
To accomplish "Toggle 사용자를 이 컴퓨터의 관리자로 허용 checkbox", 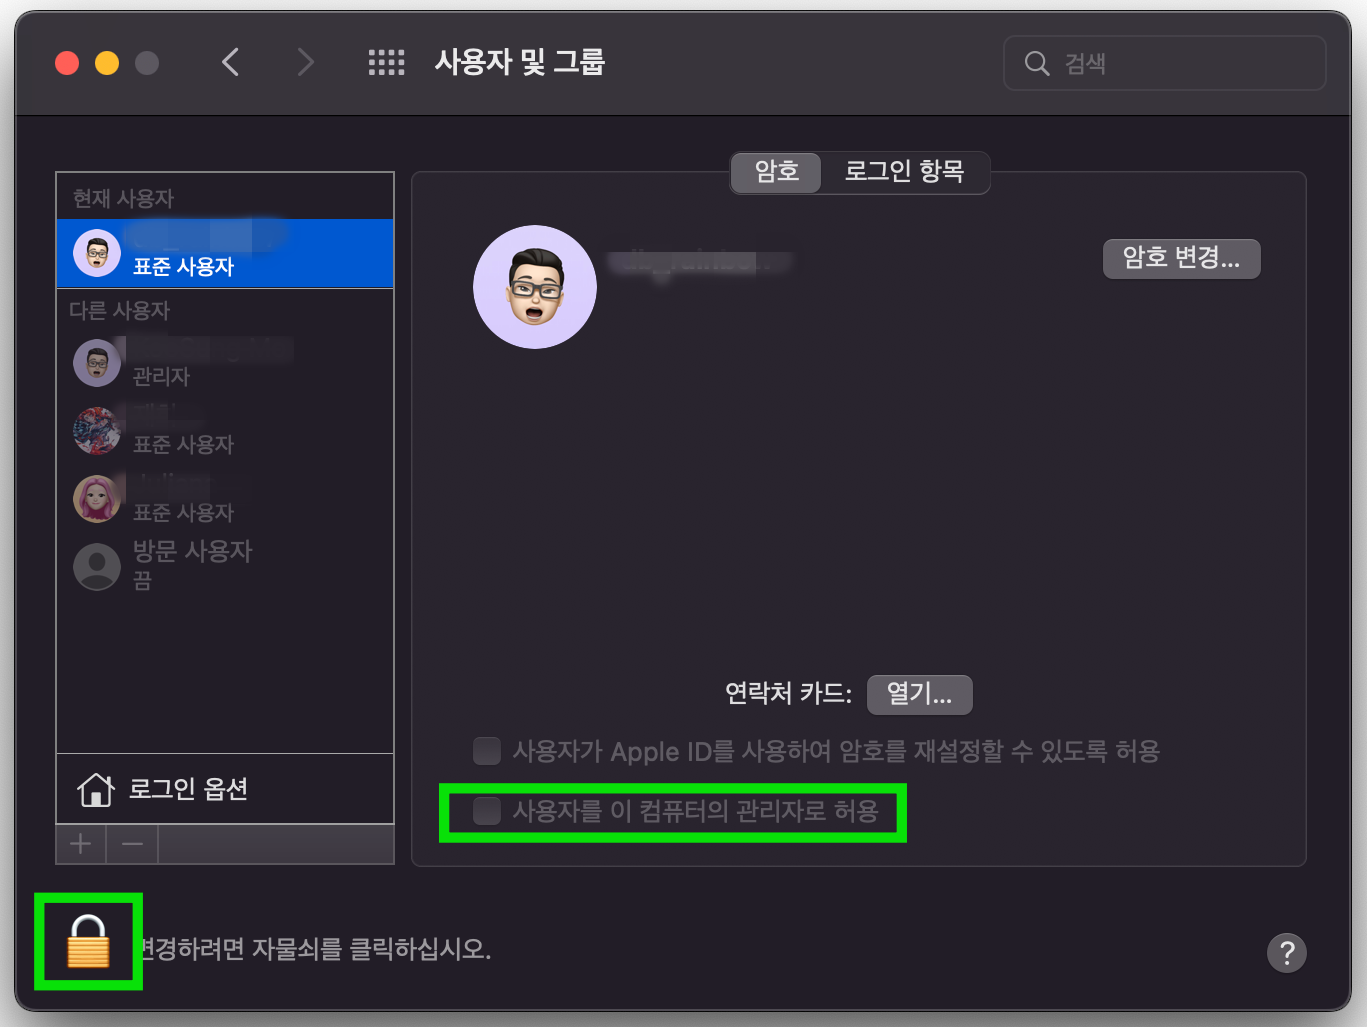I will [487, 811].
